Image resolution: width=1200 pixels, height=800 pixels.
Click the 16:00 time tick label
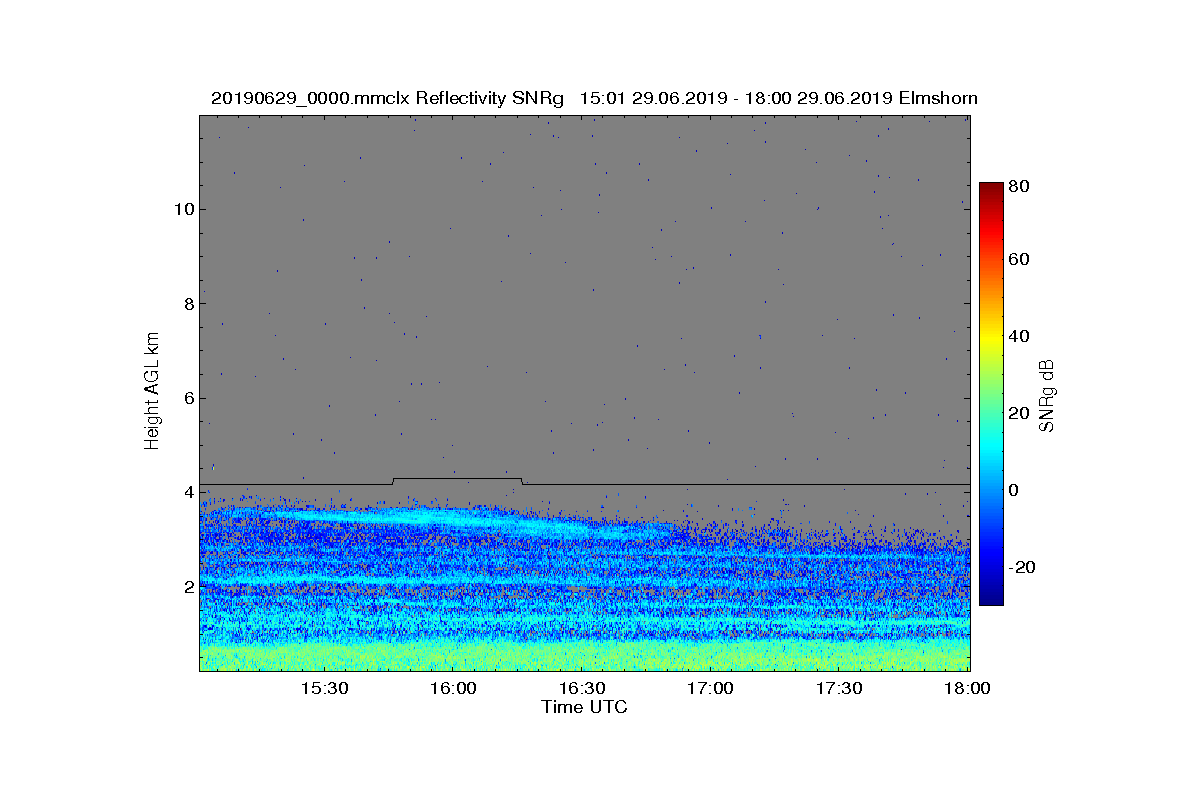(453, 688)
